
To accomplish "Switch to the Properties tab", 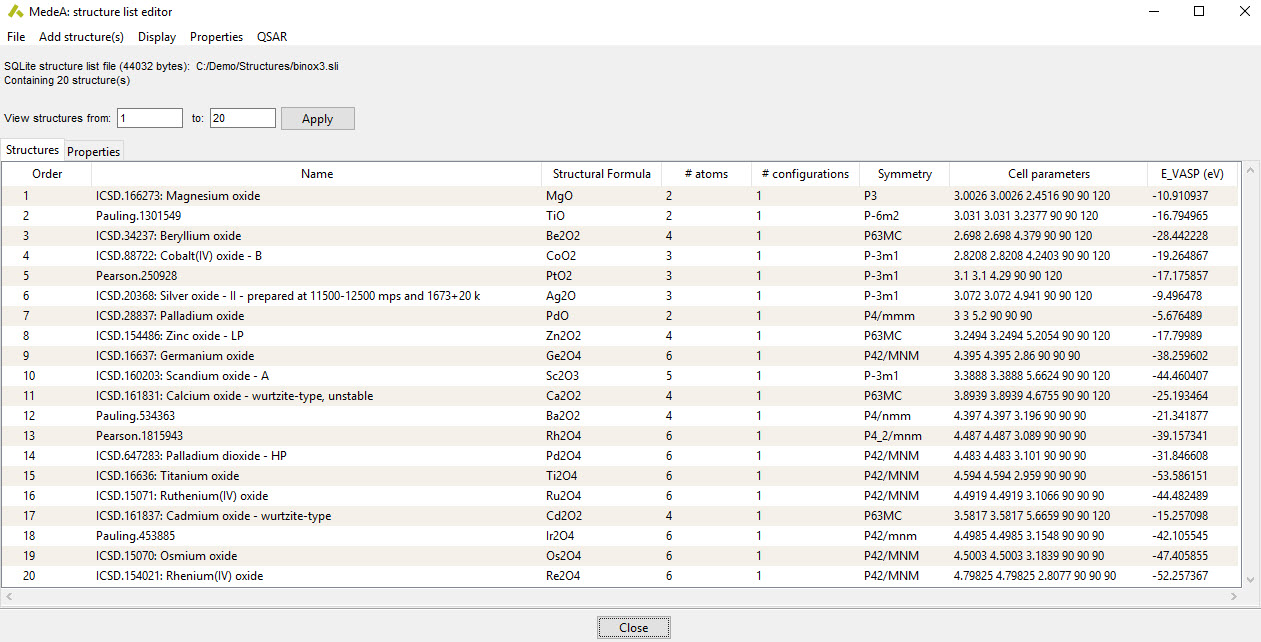I will pyautogui.click(x=94, y=152).
